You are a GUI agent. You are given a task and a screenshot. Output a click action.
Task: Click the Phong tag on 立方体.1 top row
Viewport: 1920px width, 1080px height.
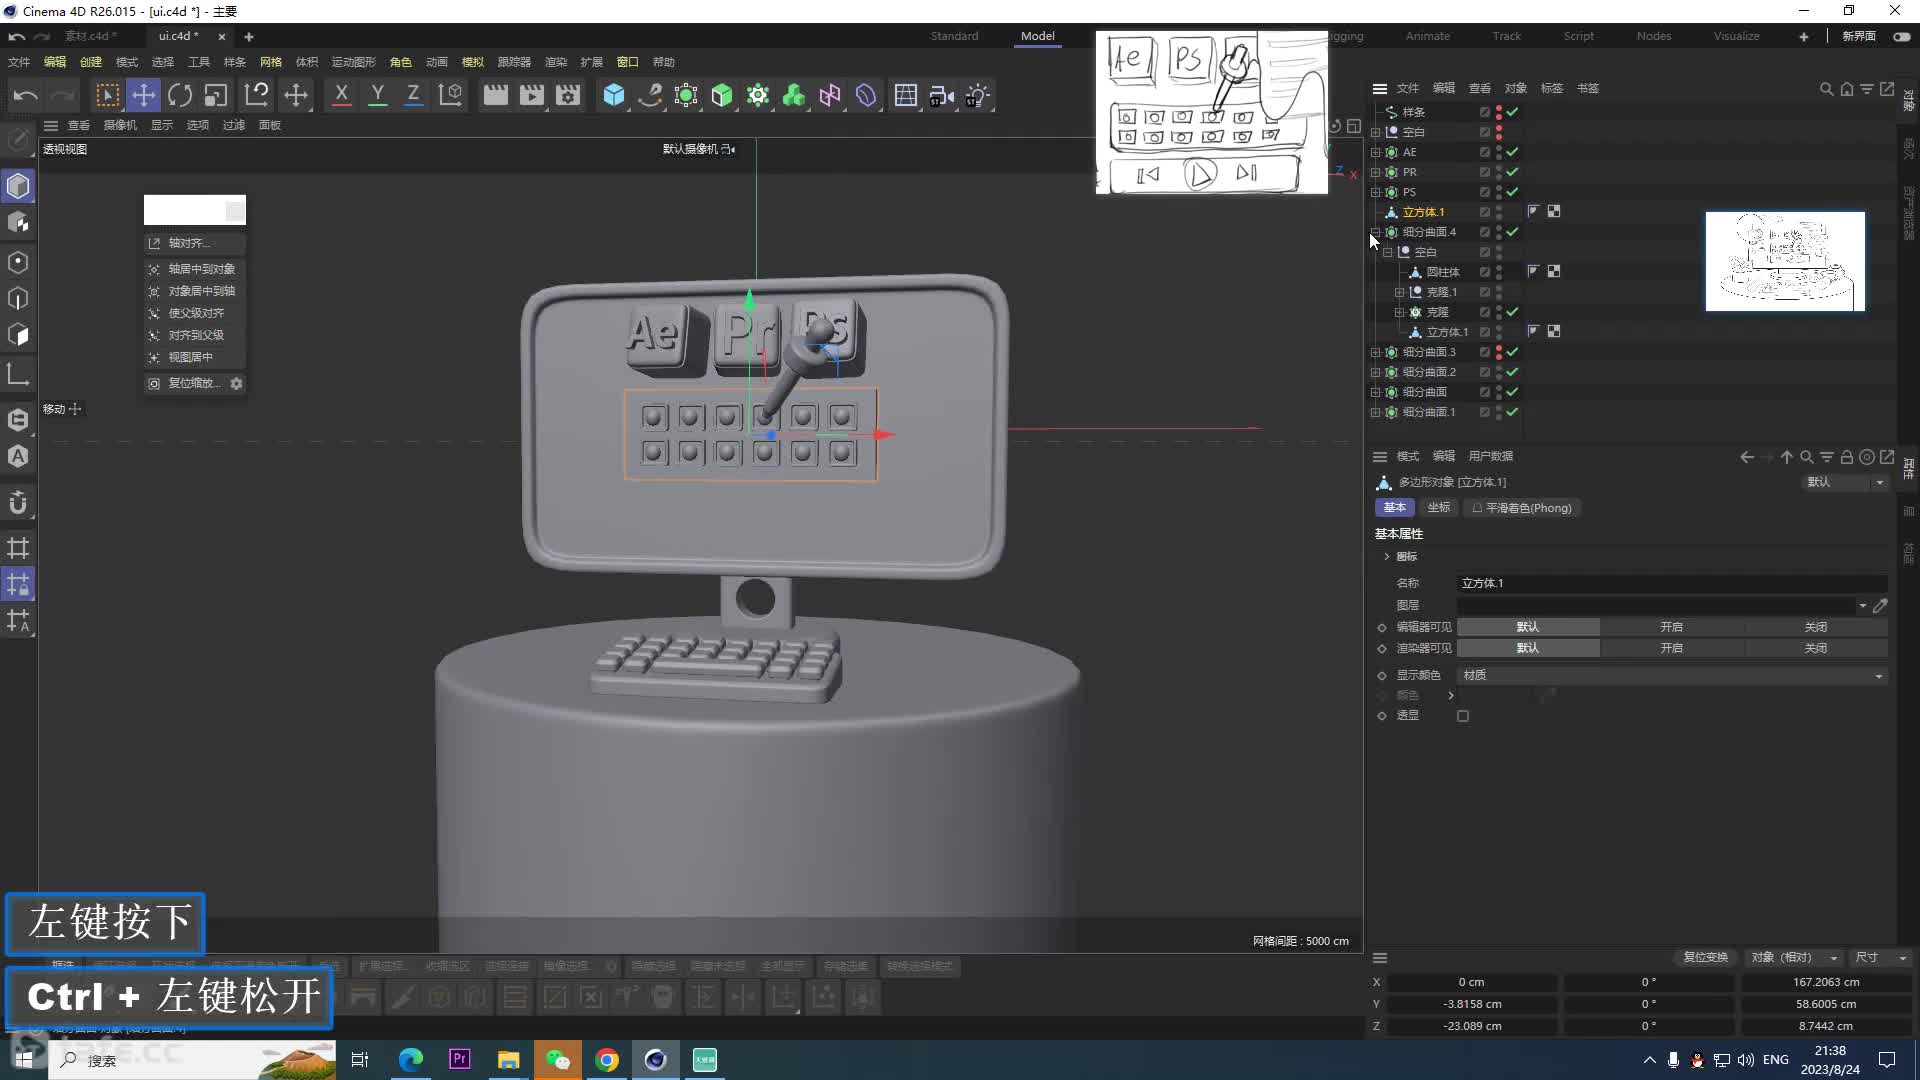tap(1533, 212)
